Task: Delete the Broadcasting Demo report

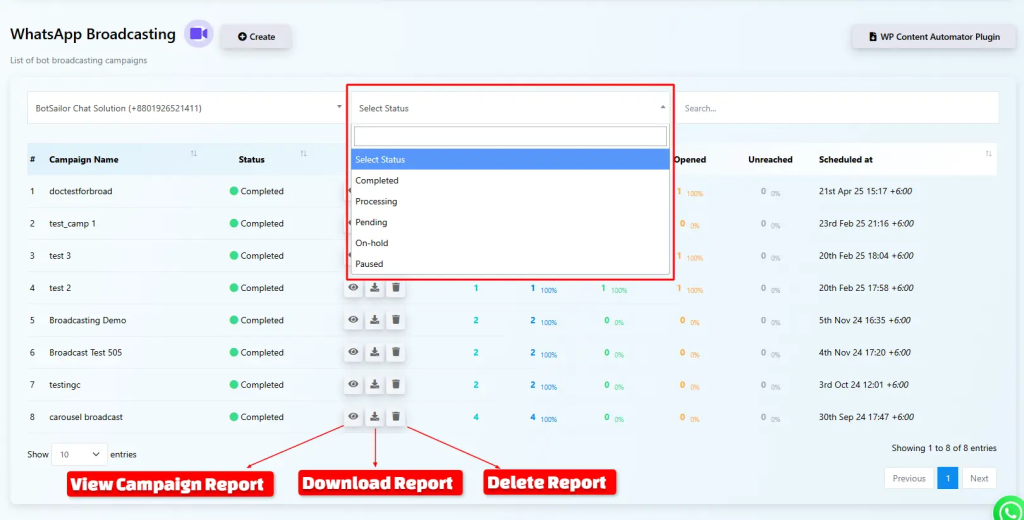Action: point(396,320)
